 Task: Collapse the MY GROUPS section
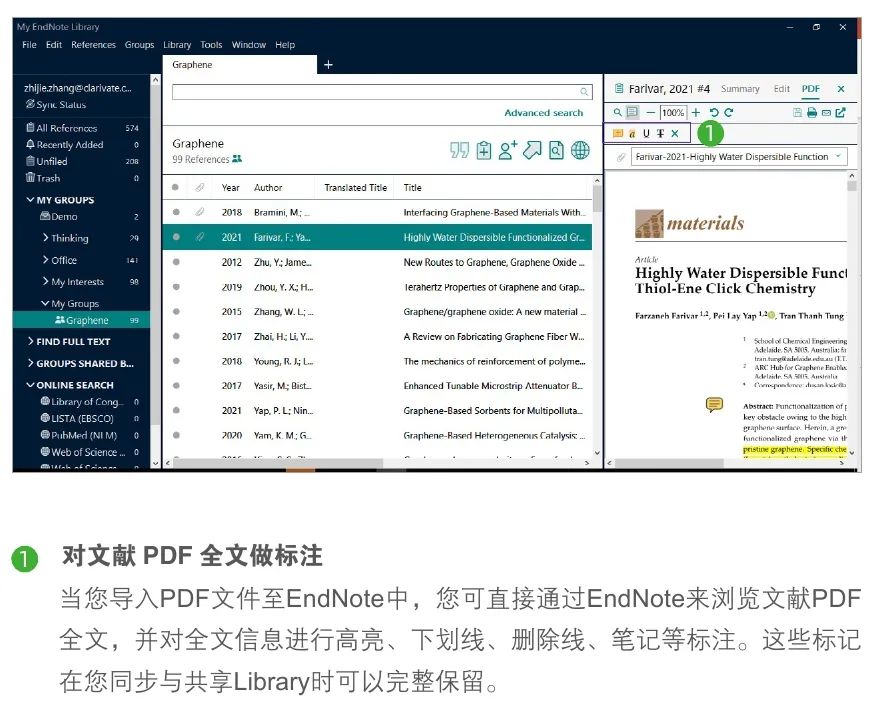(30, 199)
